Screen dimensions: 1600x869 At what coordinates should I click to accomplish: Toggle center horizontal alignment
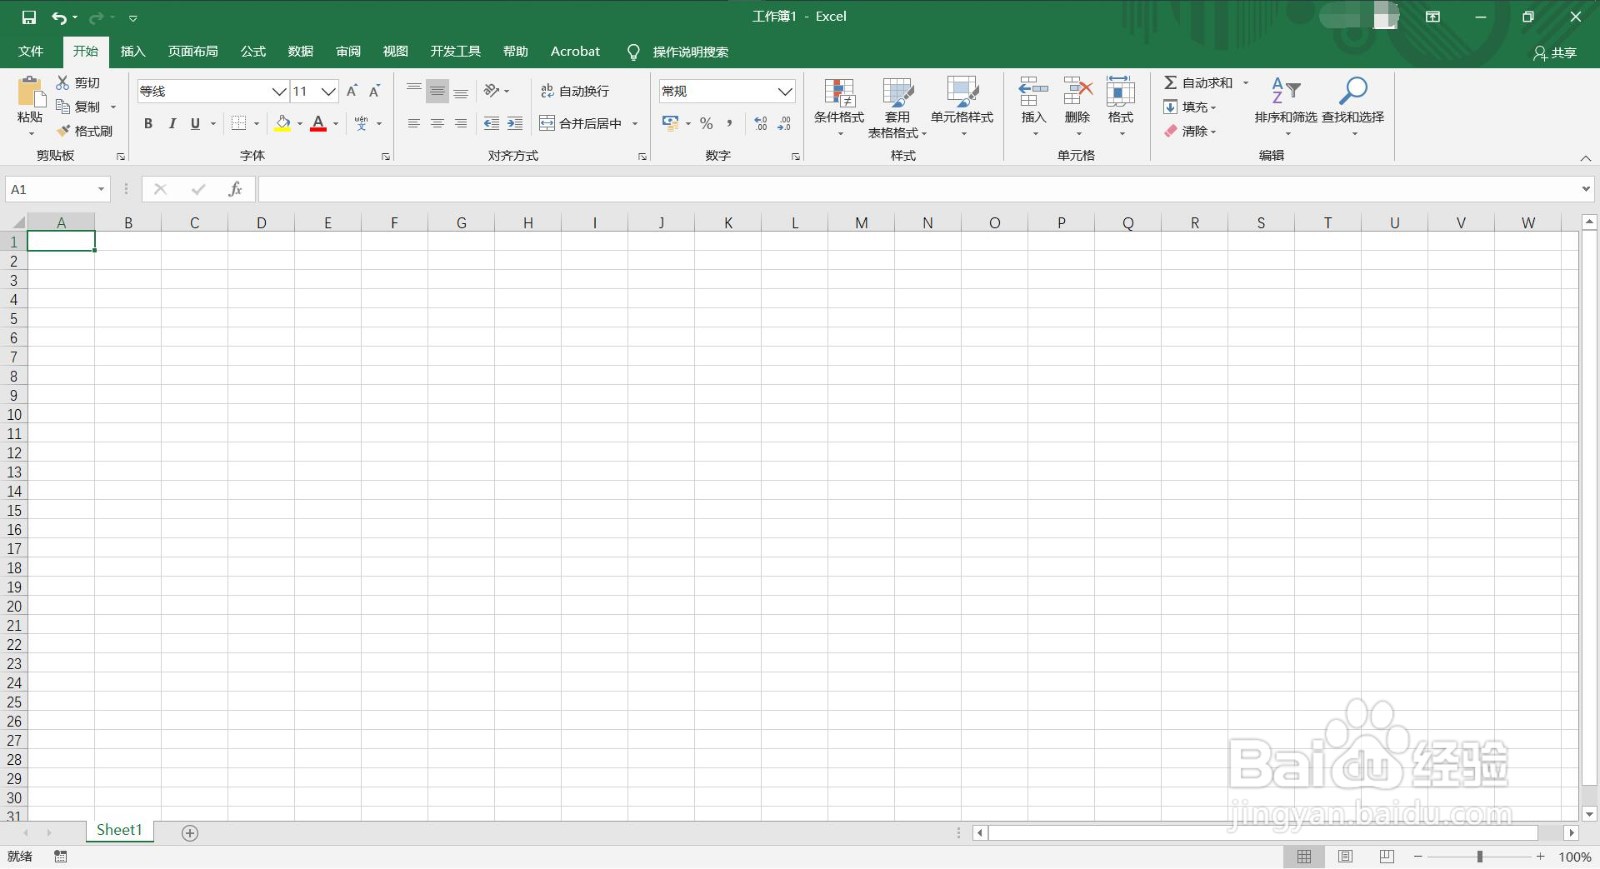point(437,123)
